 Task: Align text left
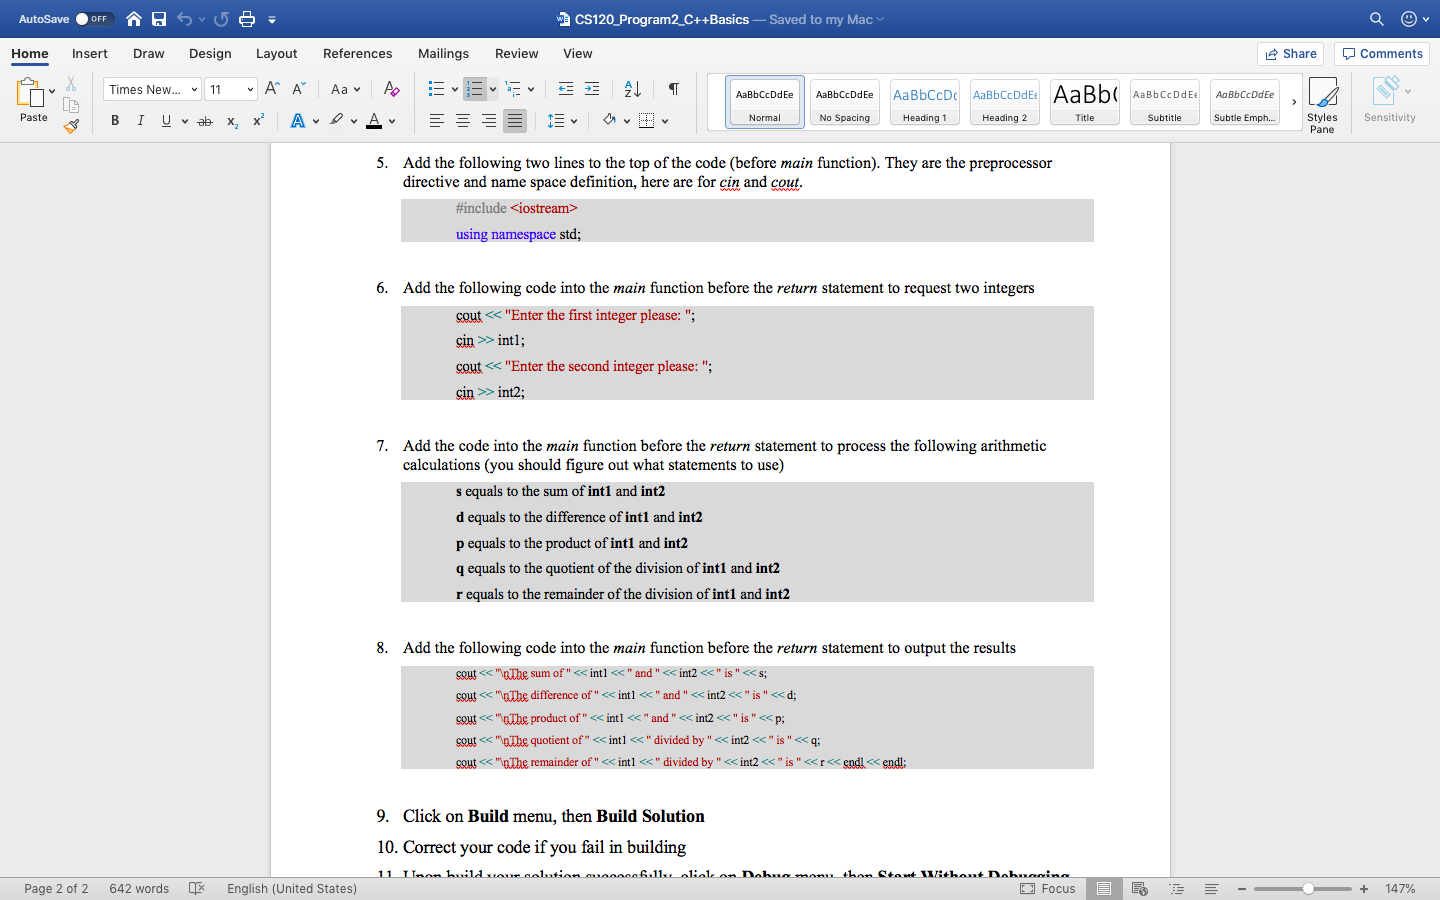point(437,121)
